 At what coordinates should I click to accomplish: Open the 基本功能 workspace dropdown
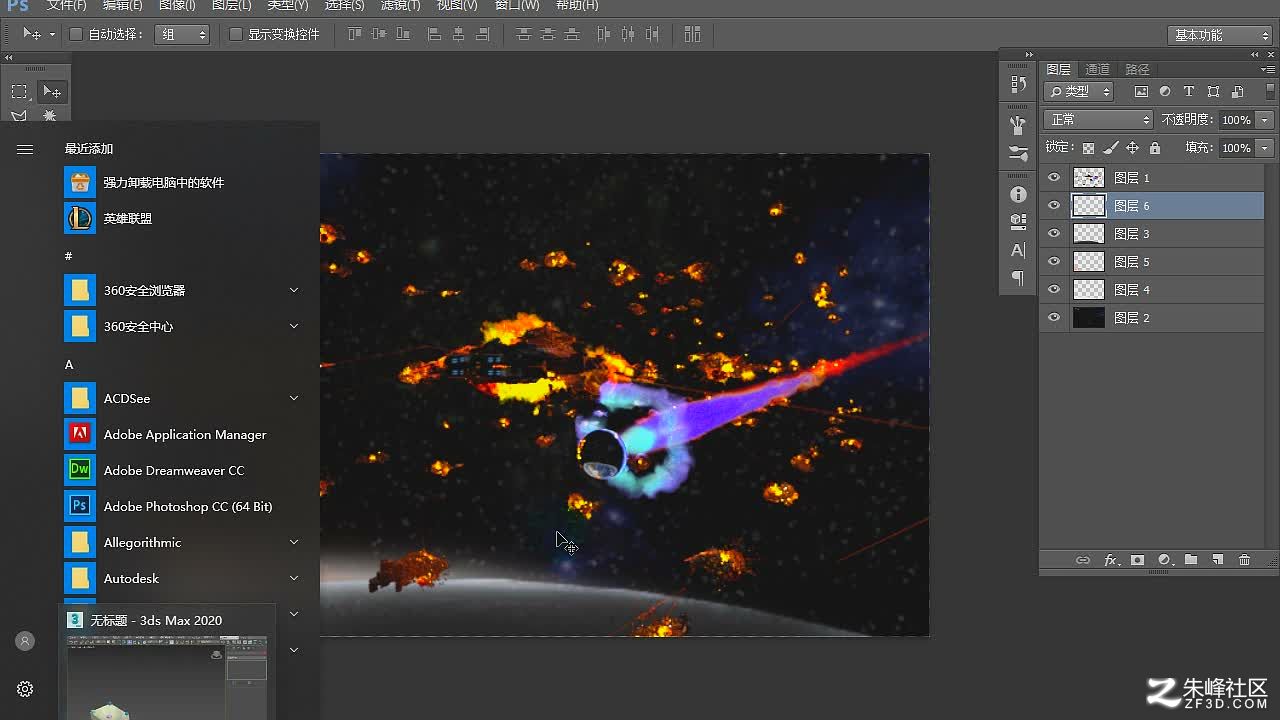[1219, 35]
